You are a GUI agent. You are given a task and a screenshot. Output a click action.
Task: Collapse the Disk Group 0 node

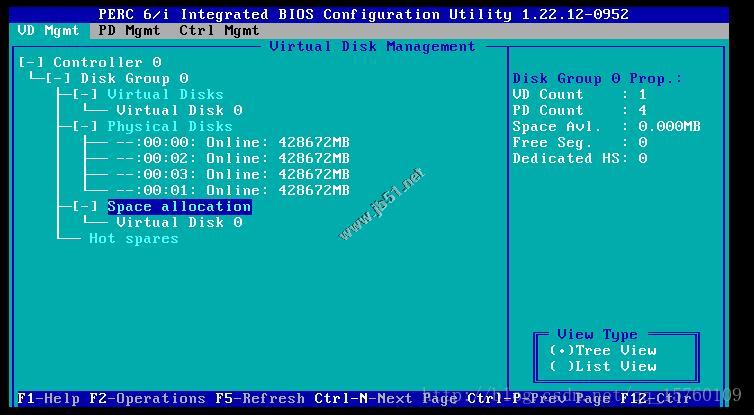(x=58, y=78)
